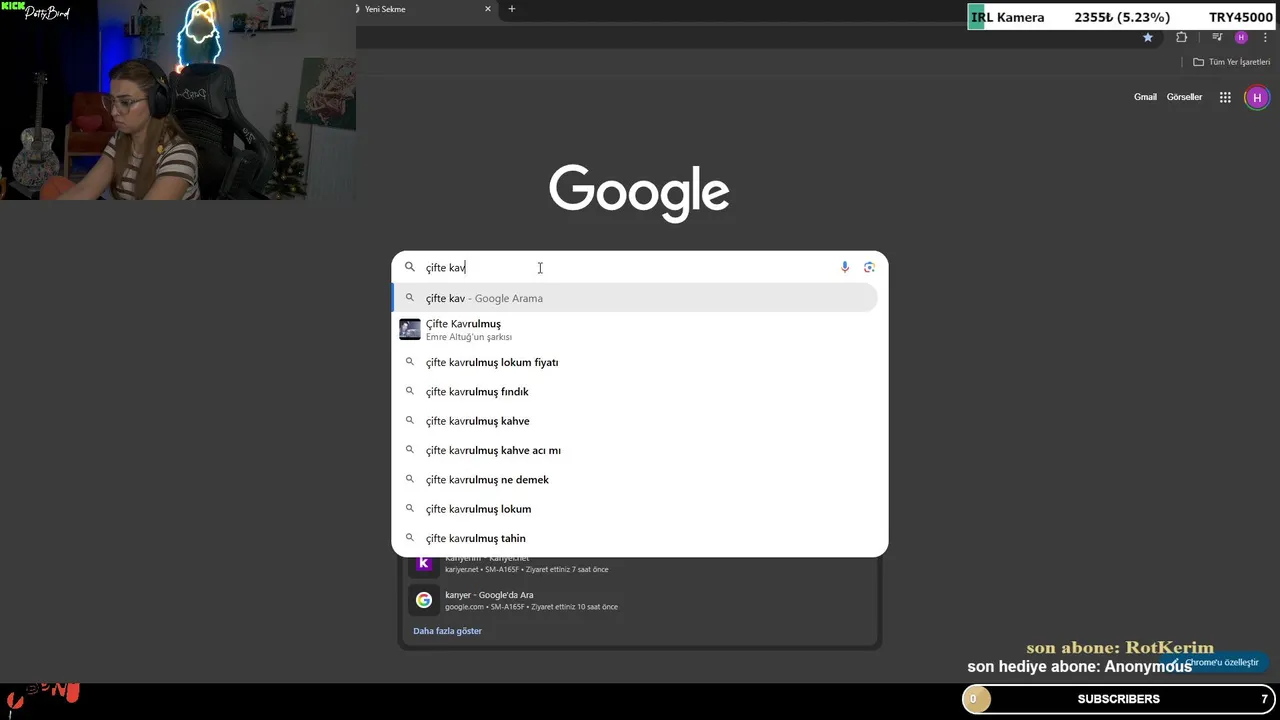Open kariyer - Google'da Ara history entry
The height and width of the screenshot is (720, 1280).
[x=640, y=600]
